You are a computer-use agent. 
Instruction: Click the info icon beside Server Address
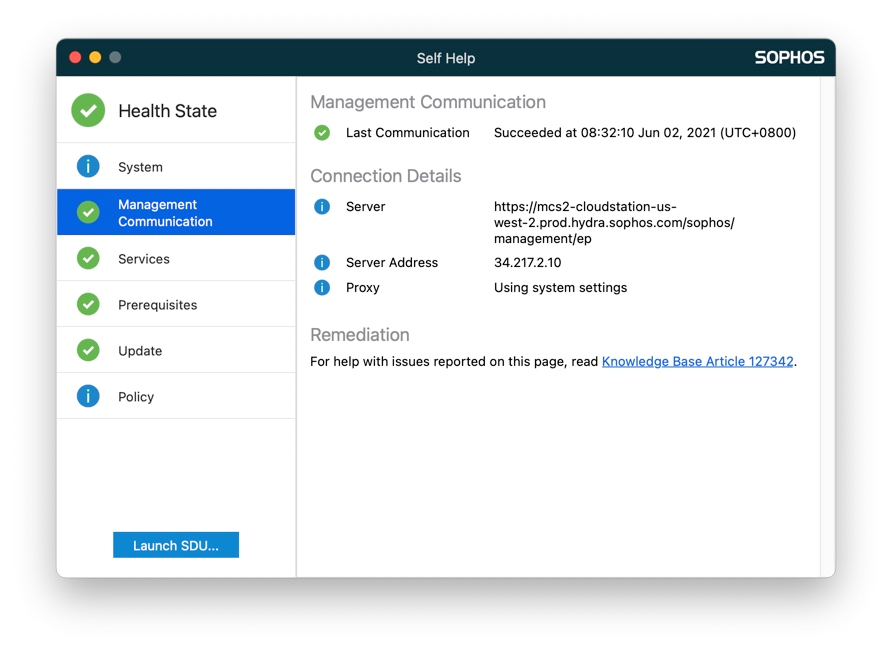[x=321, y=262]
